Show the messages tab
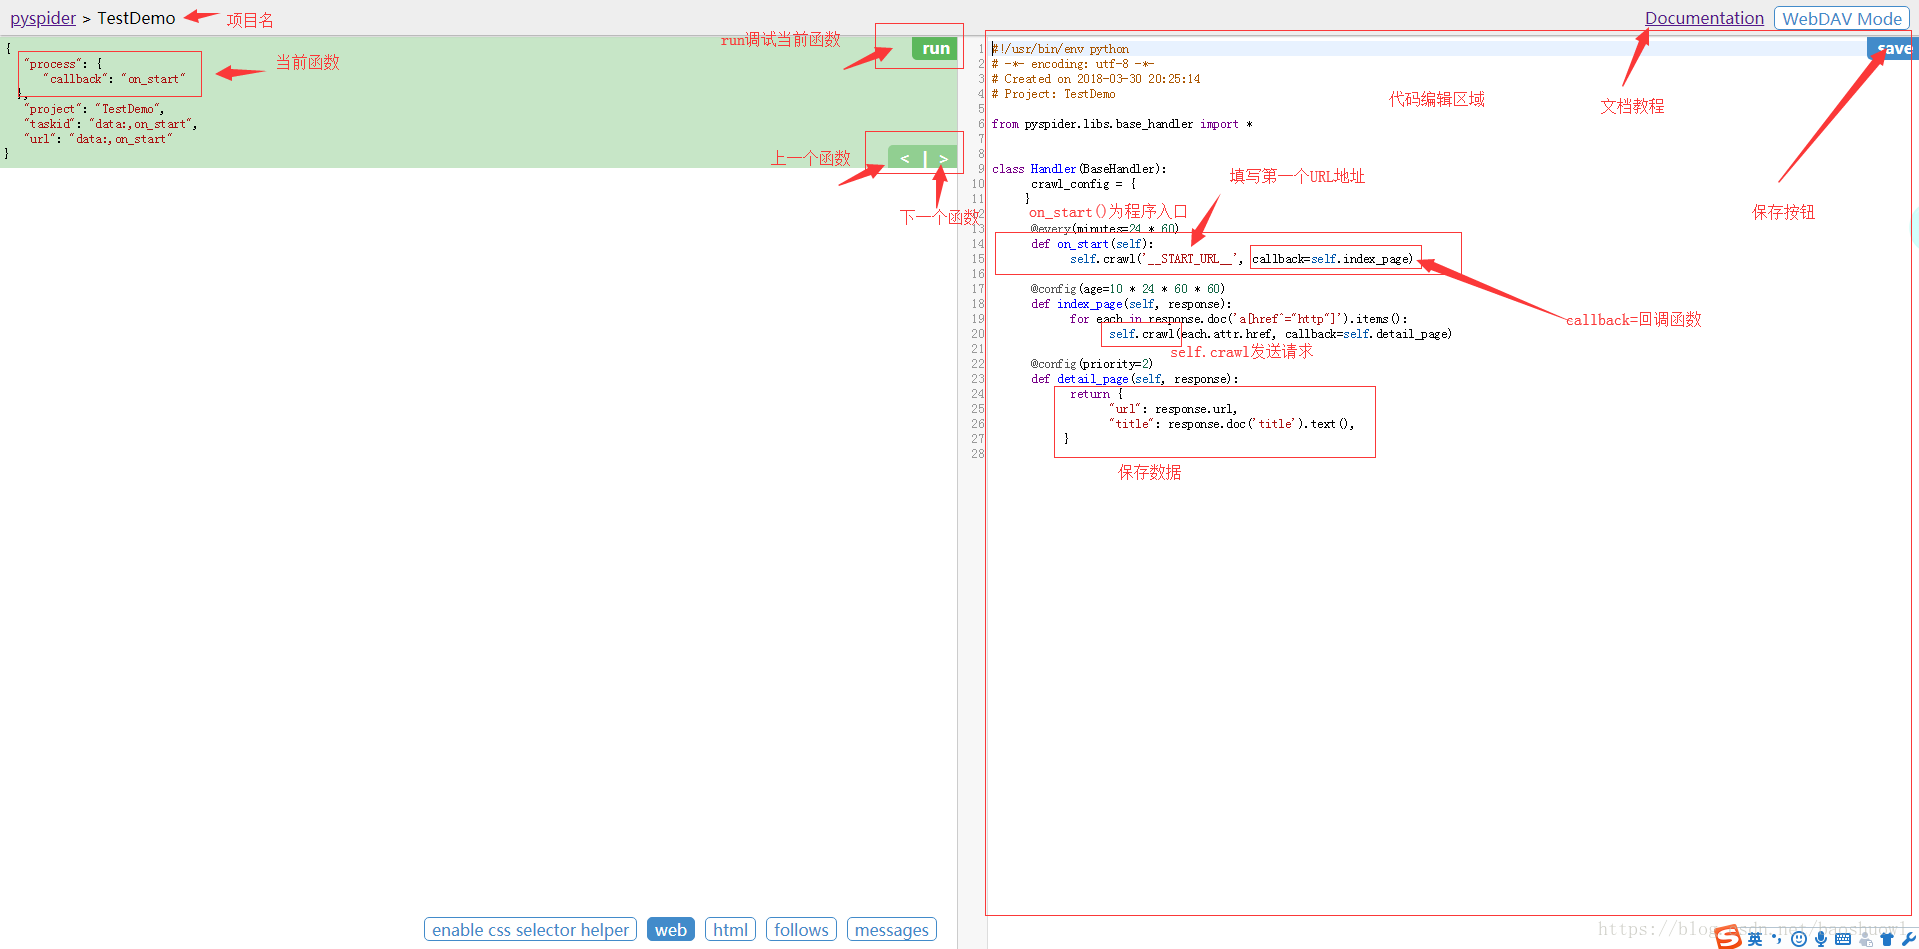Screen dimensions: 1919x949 pos(891,930)
